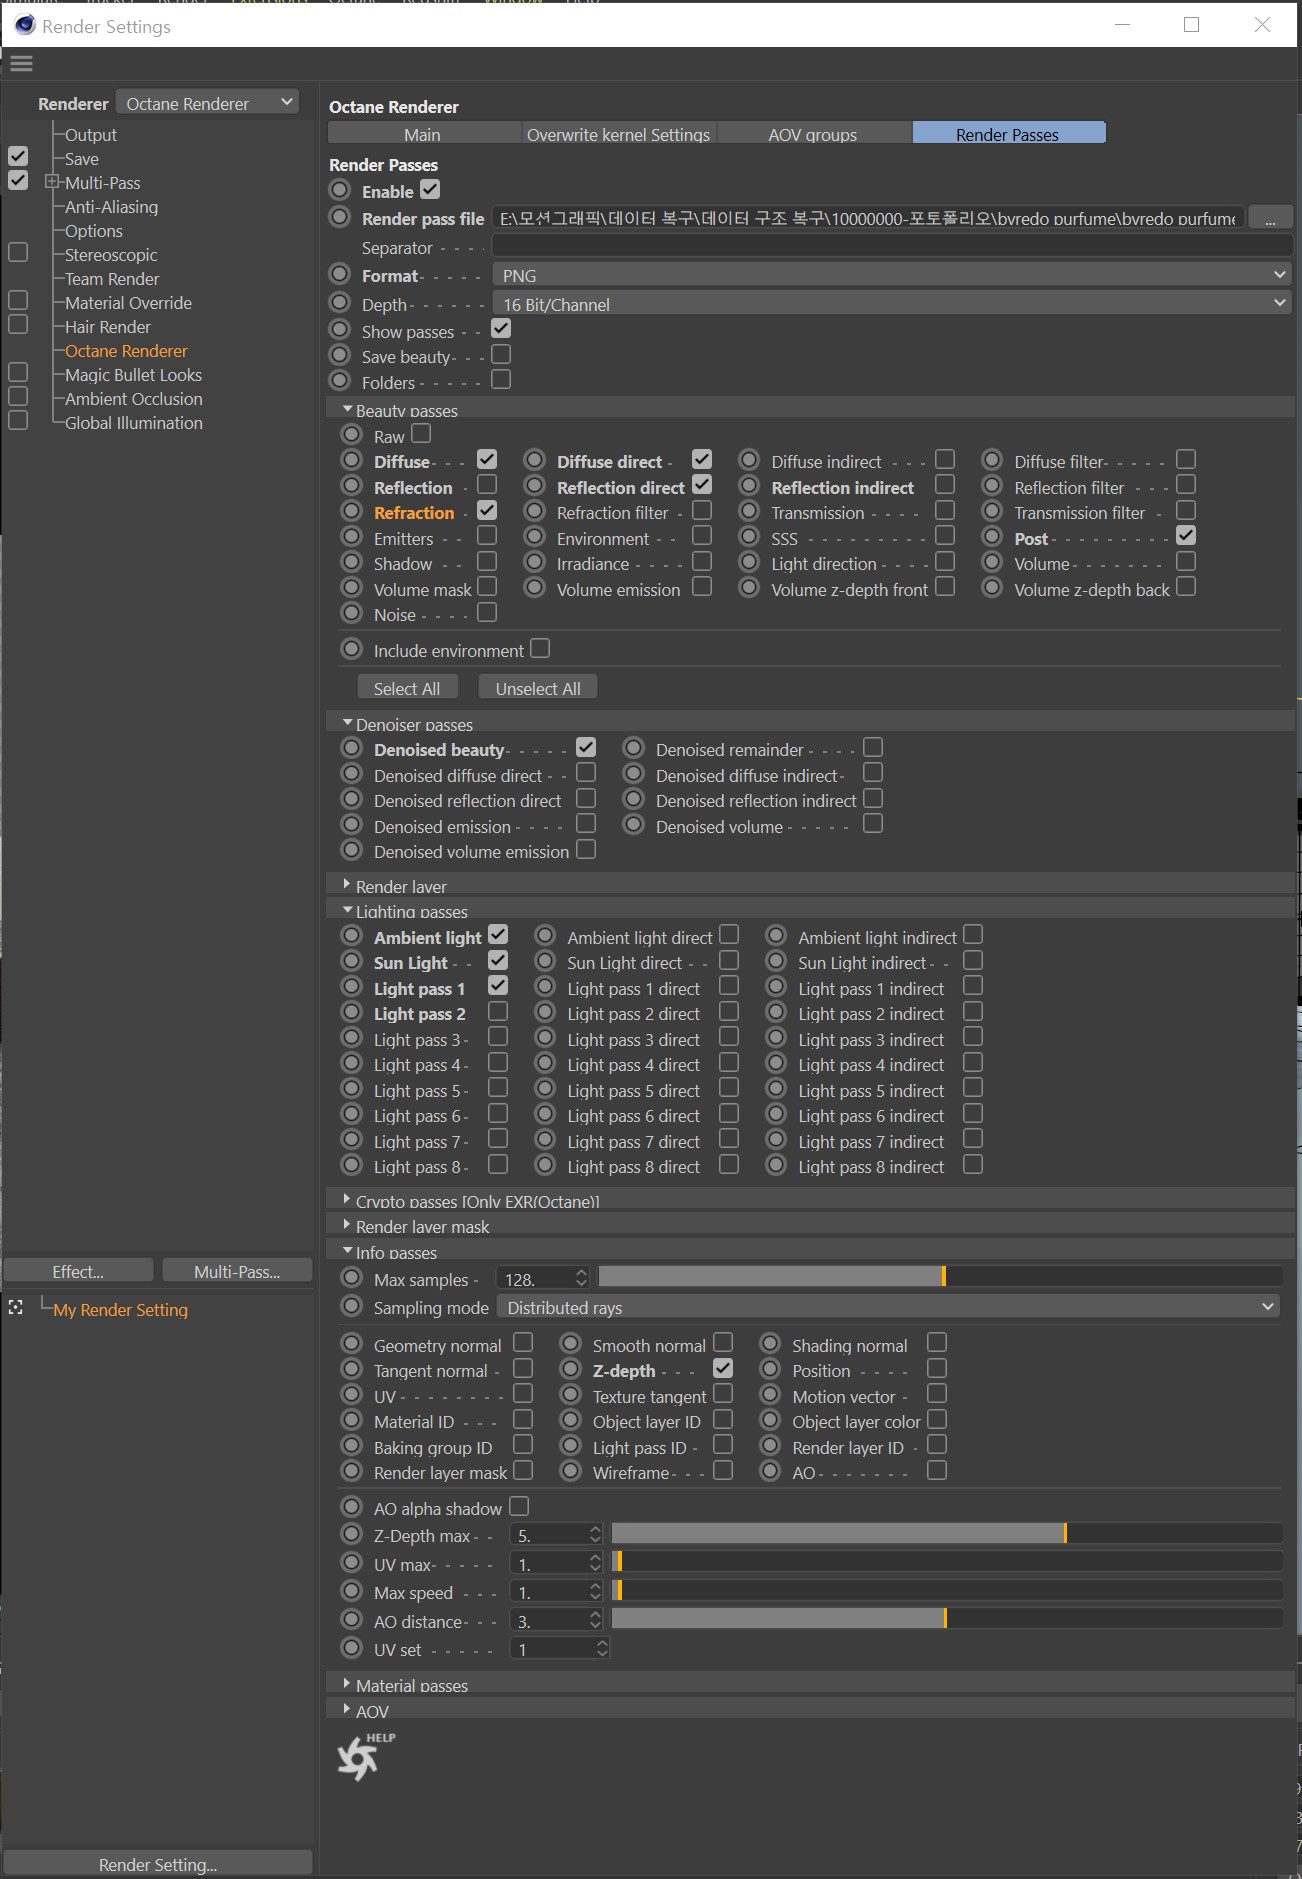Toggle the Folders checkbox

[501, 380]
